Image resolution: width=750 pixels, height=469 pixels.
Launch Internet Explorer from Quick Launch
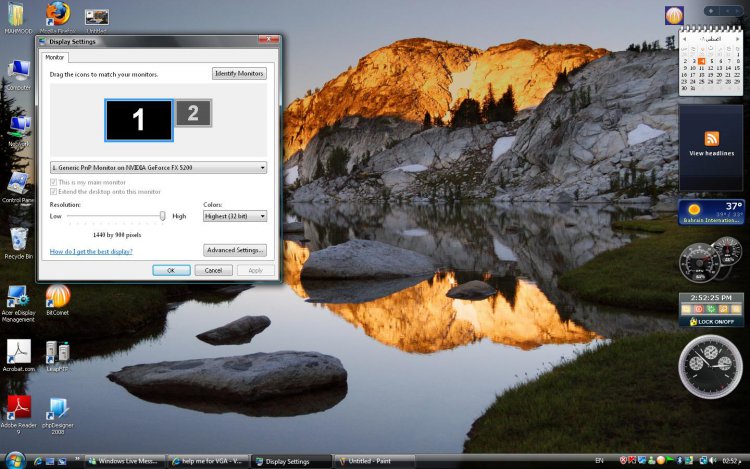point(38,461)
